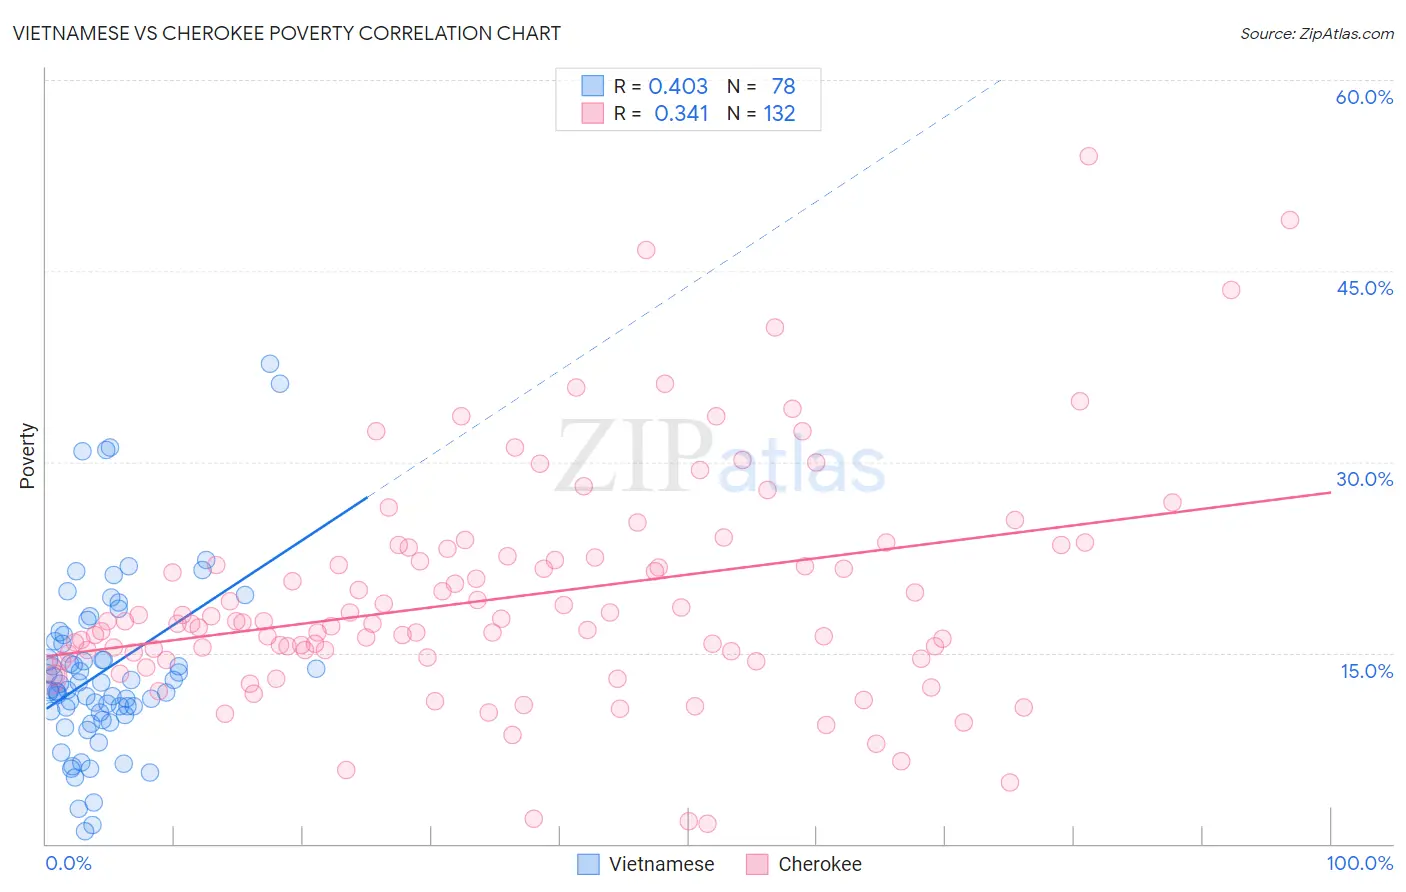Click the N value 132
The width and height of the screenshot is (1406, 892).
[x=779, y=113]
